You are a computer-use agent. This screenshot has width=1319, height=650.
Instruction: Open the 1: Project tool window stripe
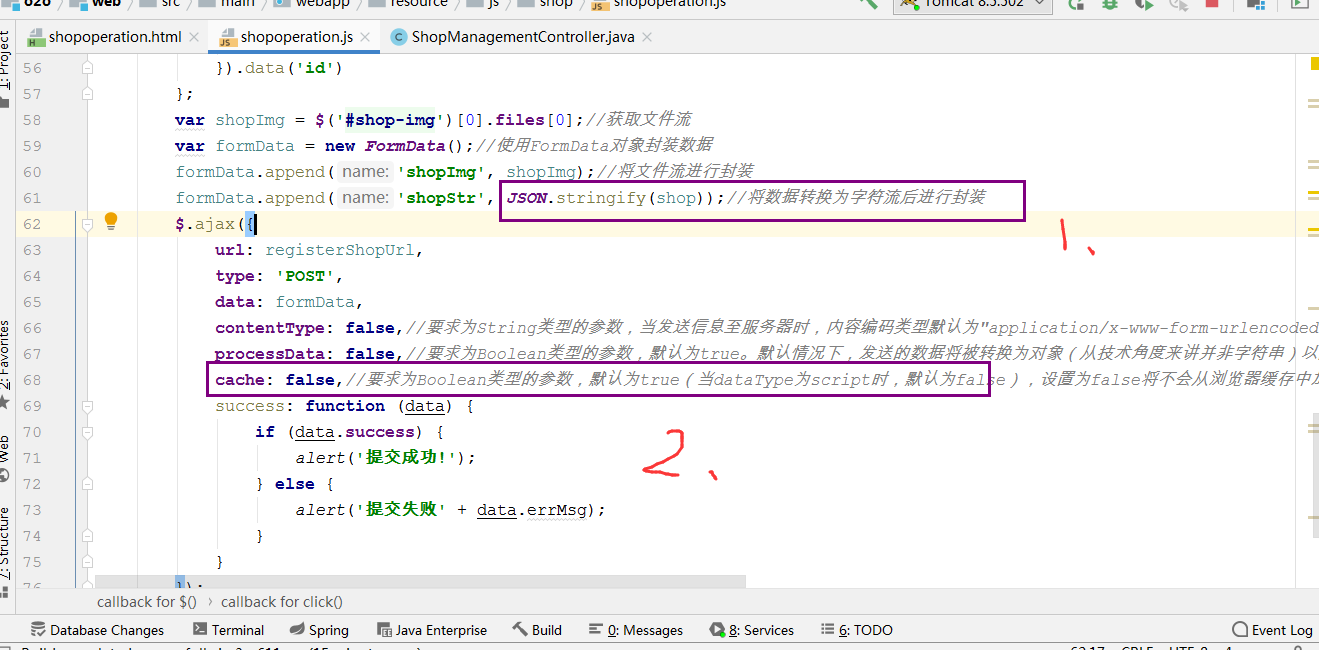[5, 67]
